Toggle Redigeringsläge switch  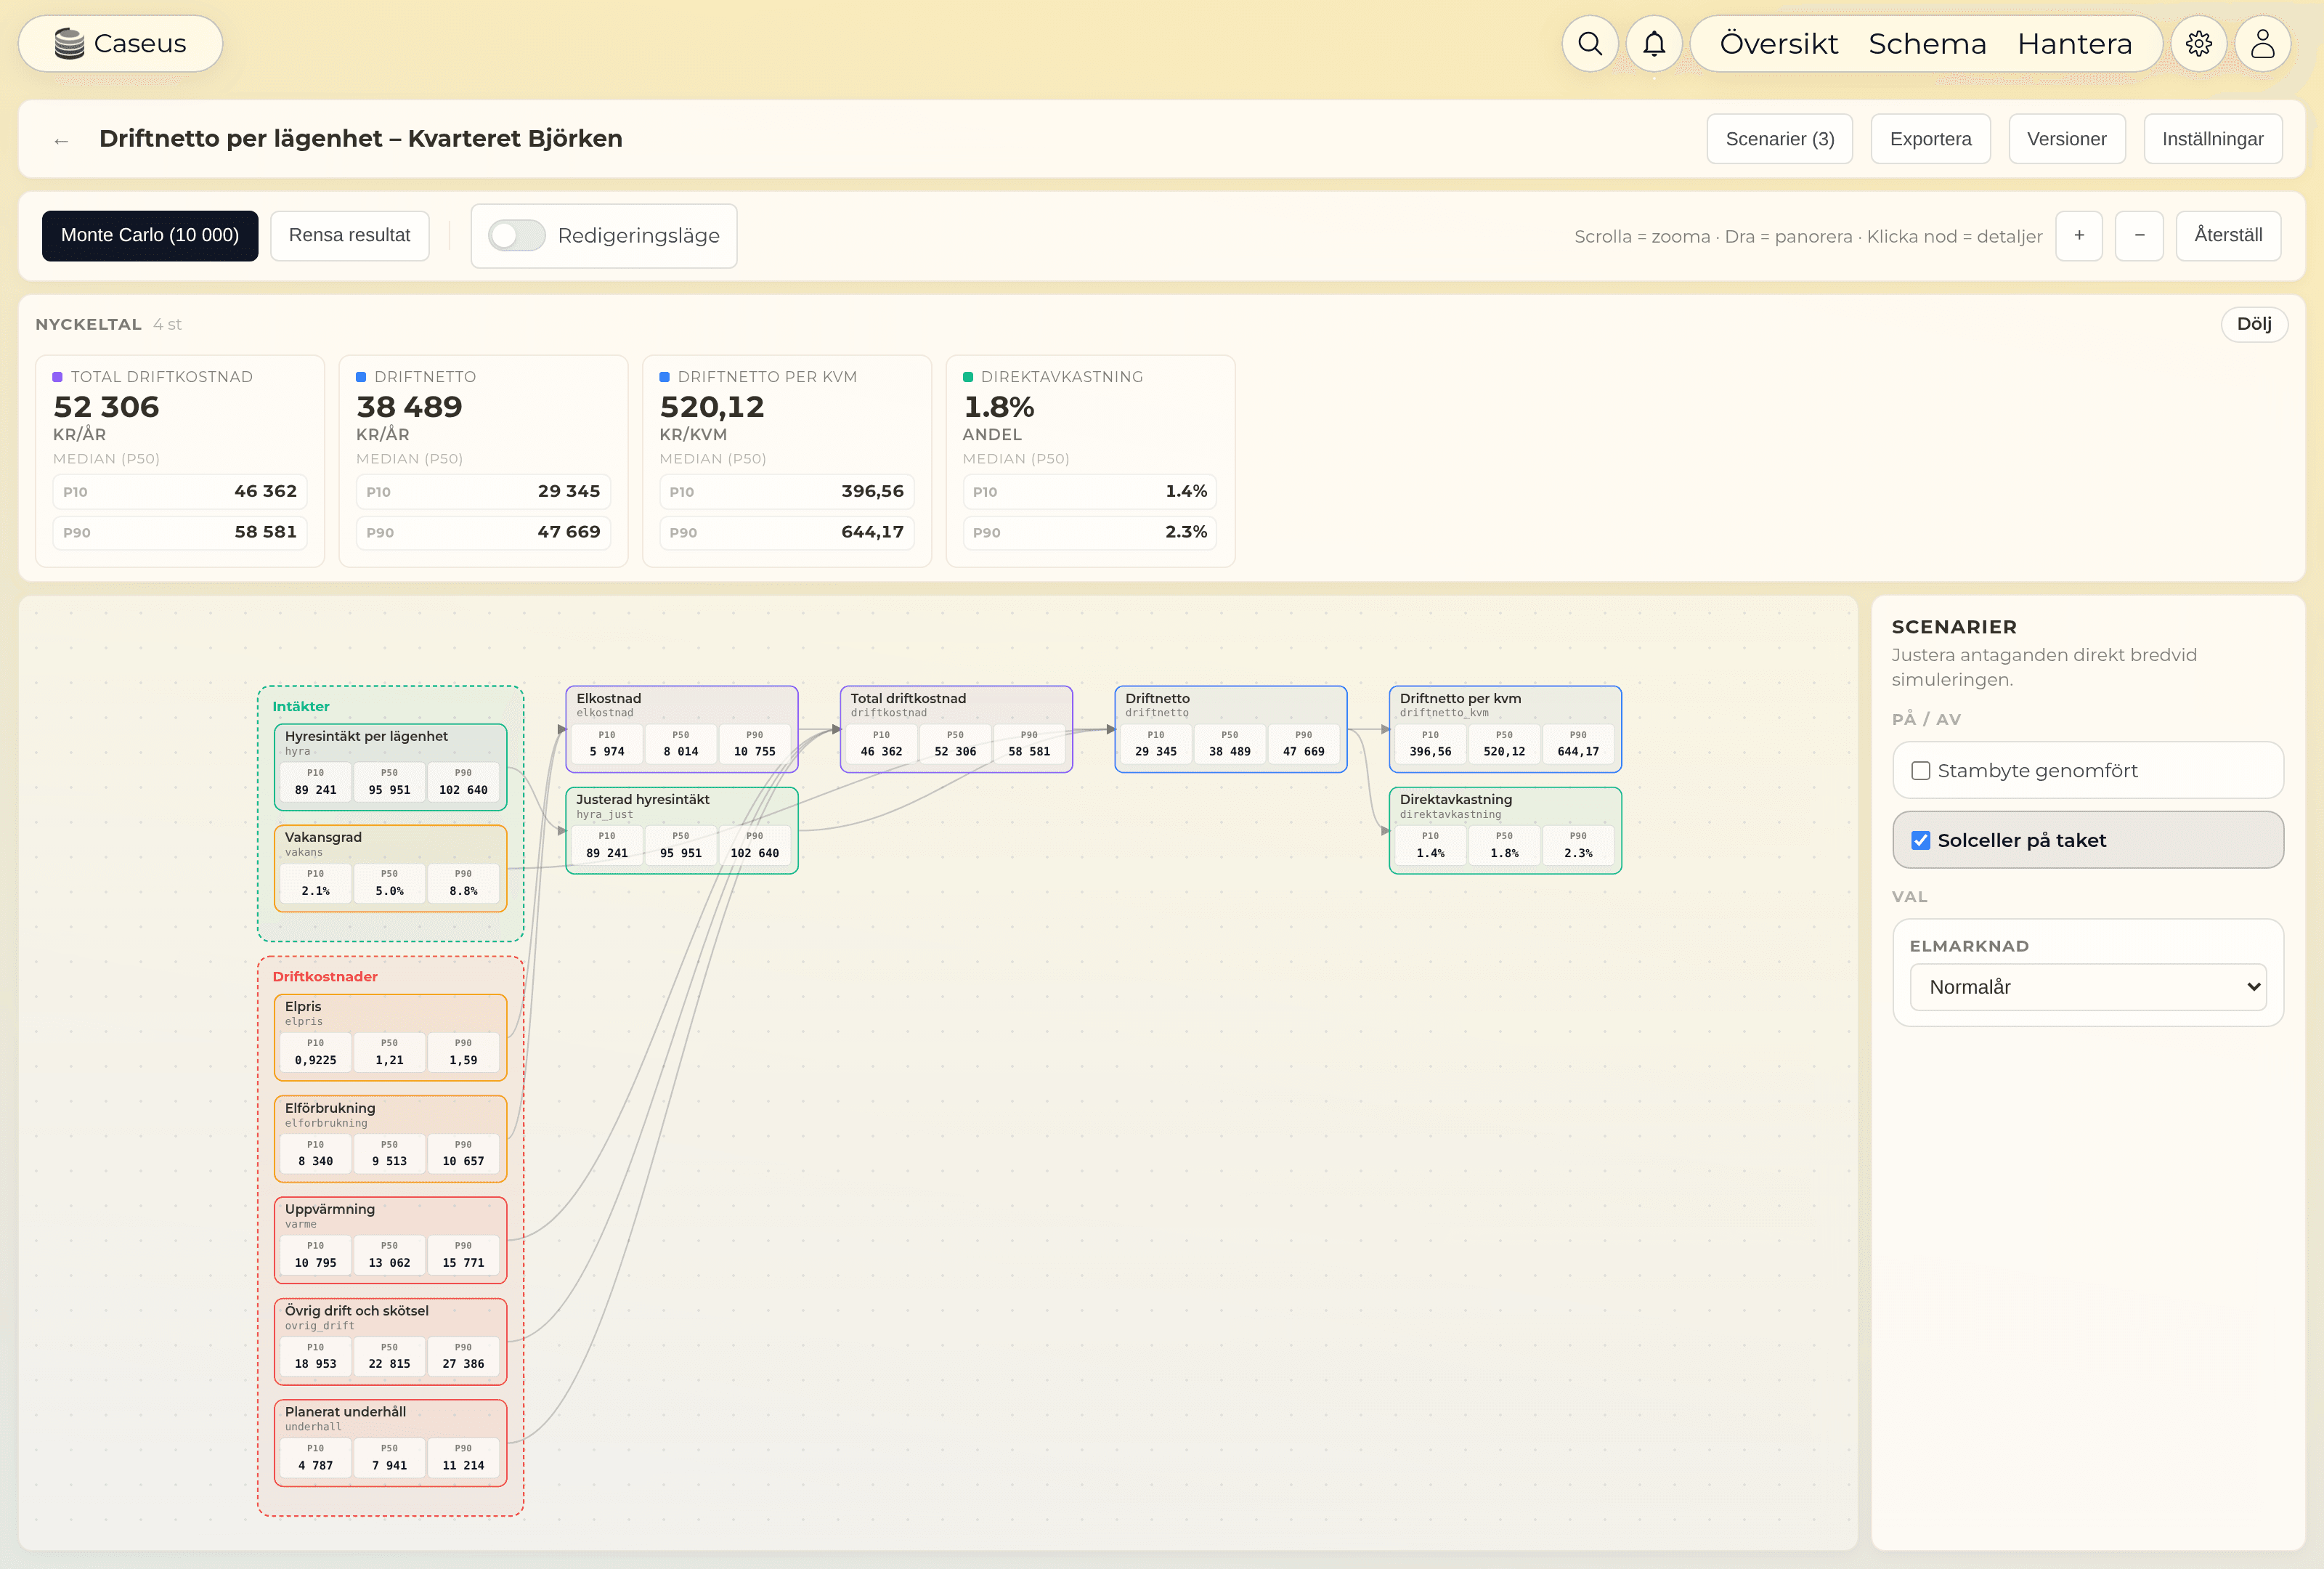(516, 236)
